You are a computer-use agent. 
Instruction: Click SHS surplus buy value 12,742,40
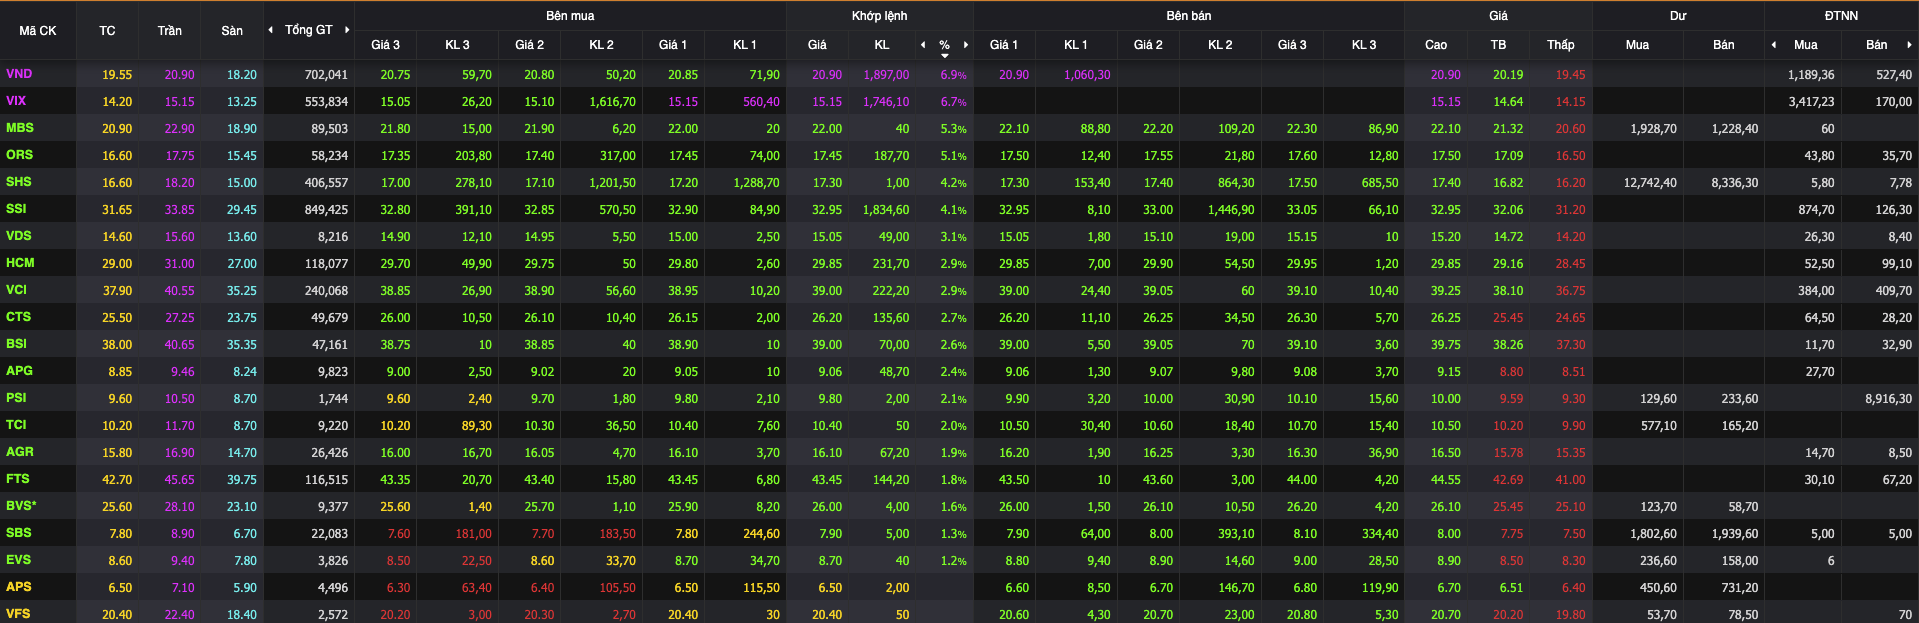(x=1650, y=183)
